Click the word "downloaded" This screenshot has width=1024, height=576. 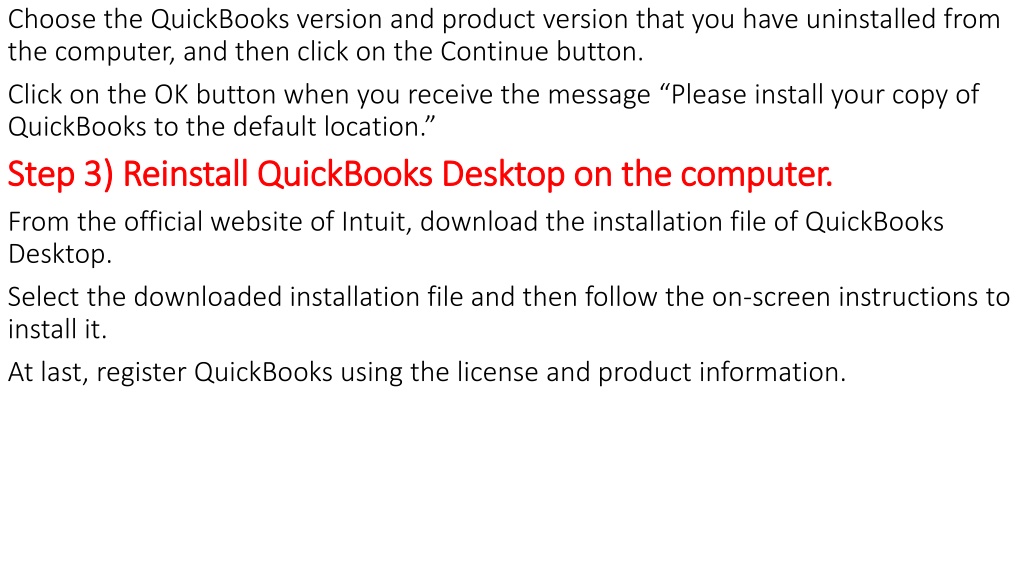pyautogui.click(x=208, y=297)
